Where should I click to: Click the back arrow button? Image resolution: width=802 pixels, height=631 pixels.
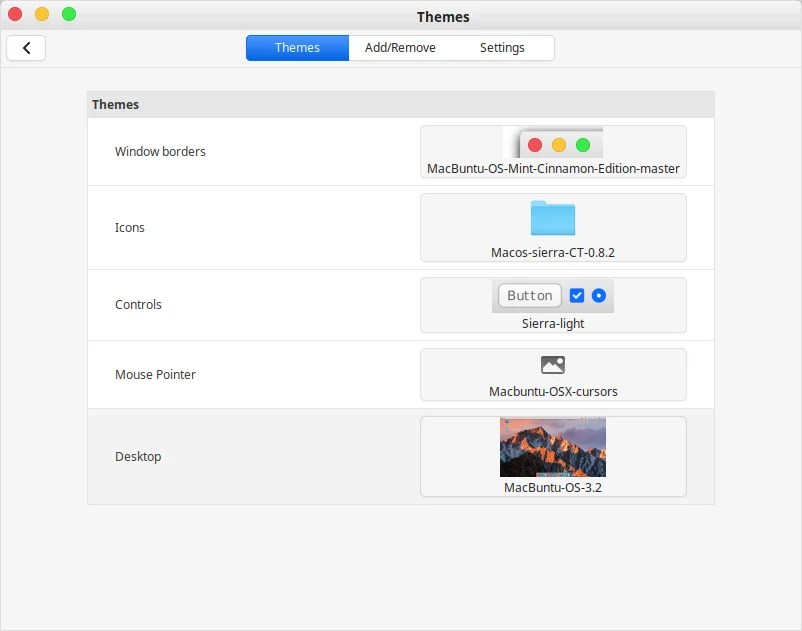26,47
